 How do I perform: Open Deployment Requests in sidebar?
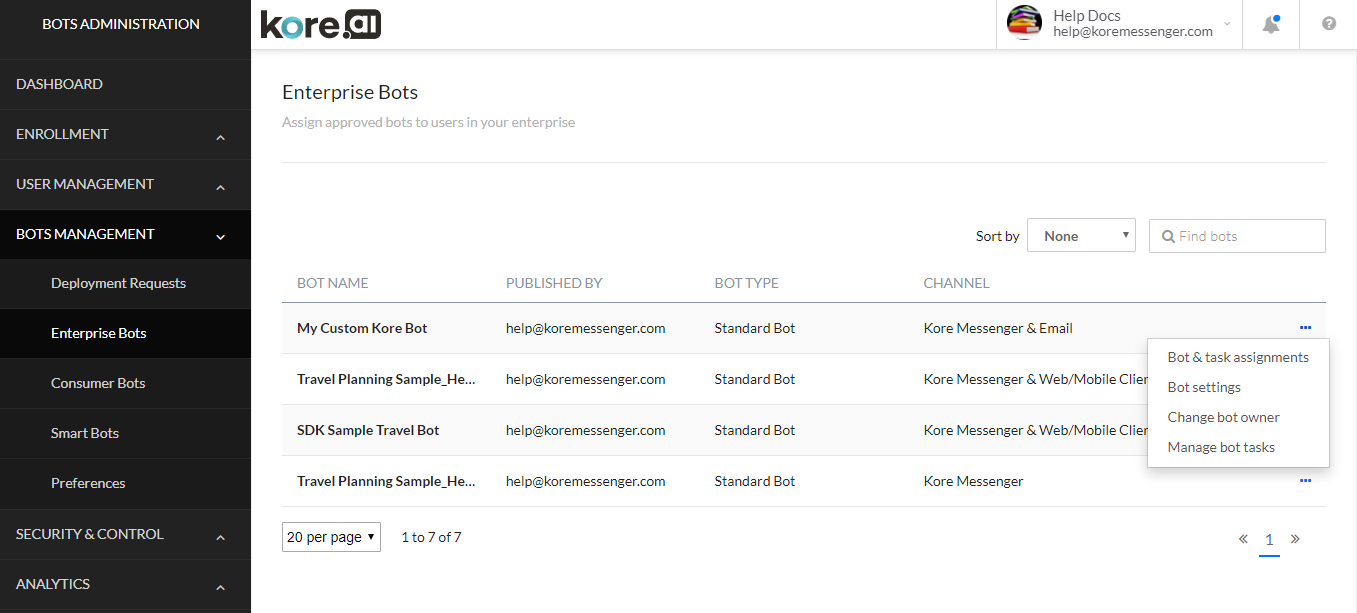pyautogui.click(x=118, y=283)
